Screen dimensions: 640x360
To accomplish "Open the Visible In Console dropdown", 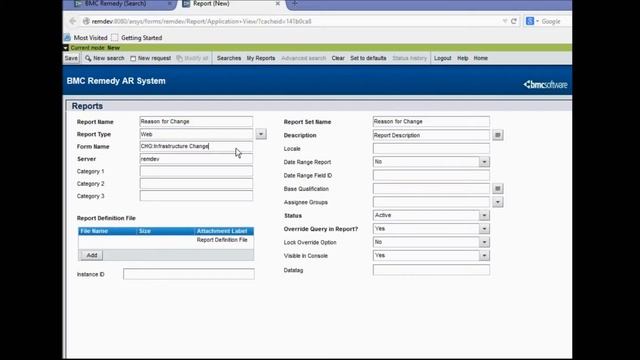I will click(484, 256).
